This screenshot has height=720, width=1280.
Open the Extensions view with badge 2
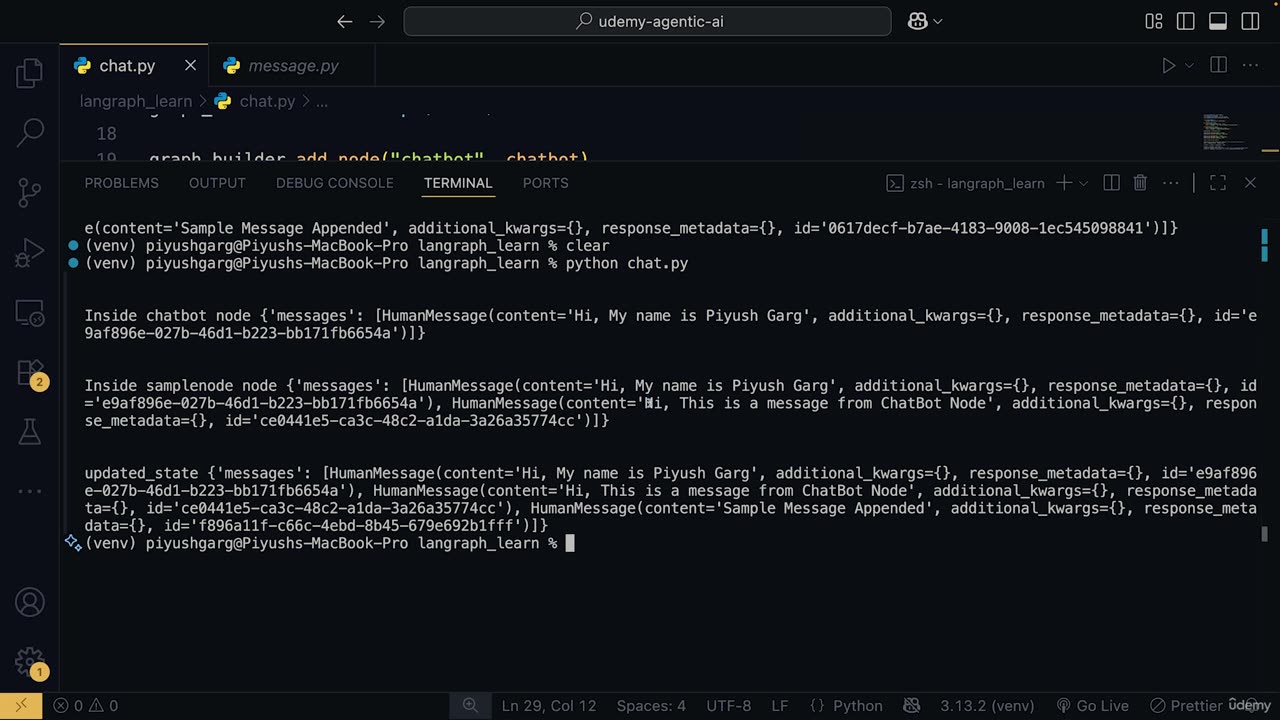pyautogui.click(x=30, y=374)
